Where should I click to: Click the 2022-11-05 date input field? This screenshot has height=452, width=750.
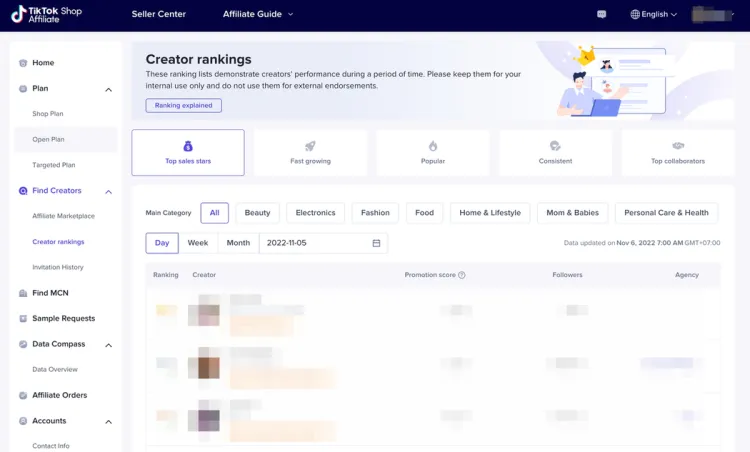pyautogui.click(x=323, y=243)
